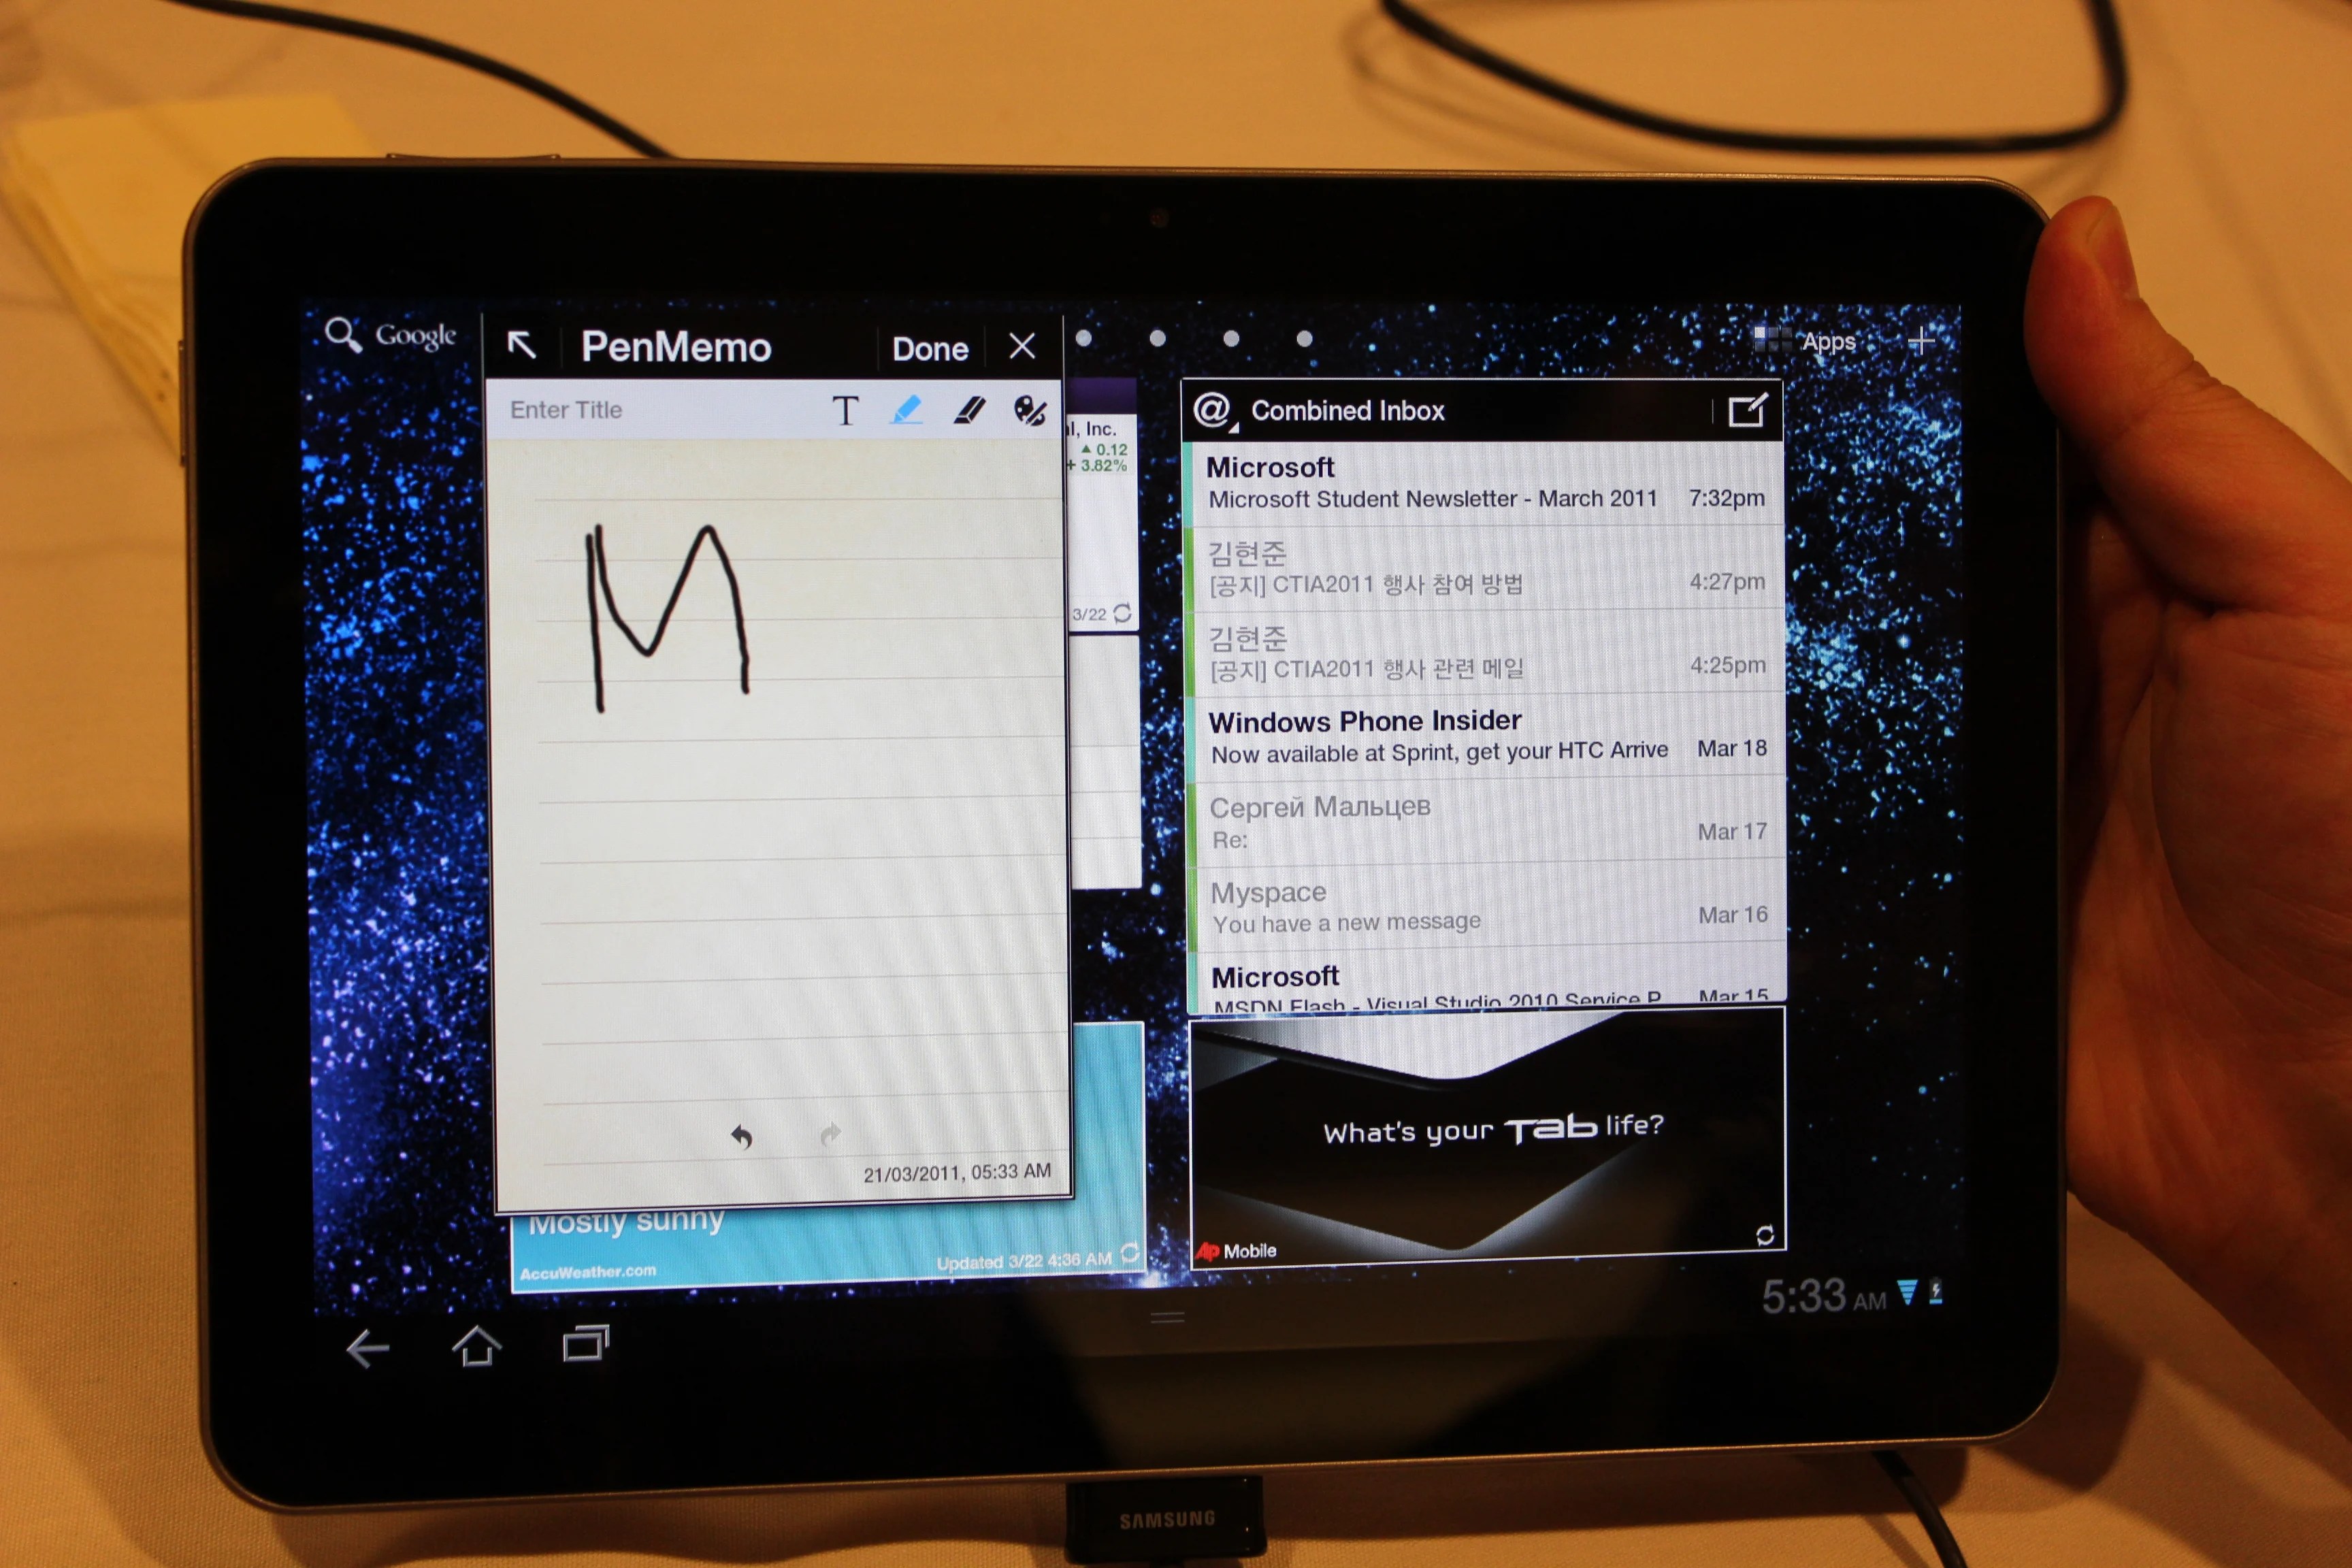Viewport: 2352px width, 1568px height.
Task: Tap the plus icon to customize home
Action: pos(1920,341)
